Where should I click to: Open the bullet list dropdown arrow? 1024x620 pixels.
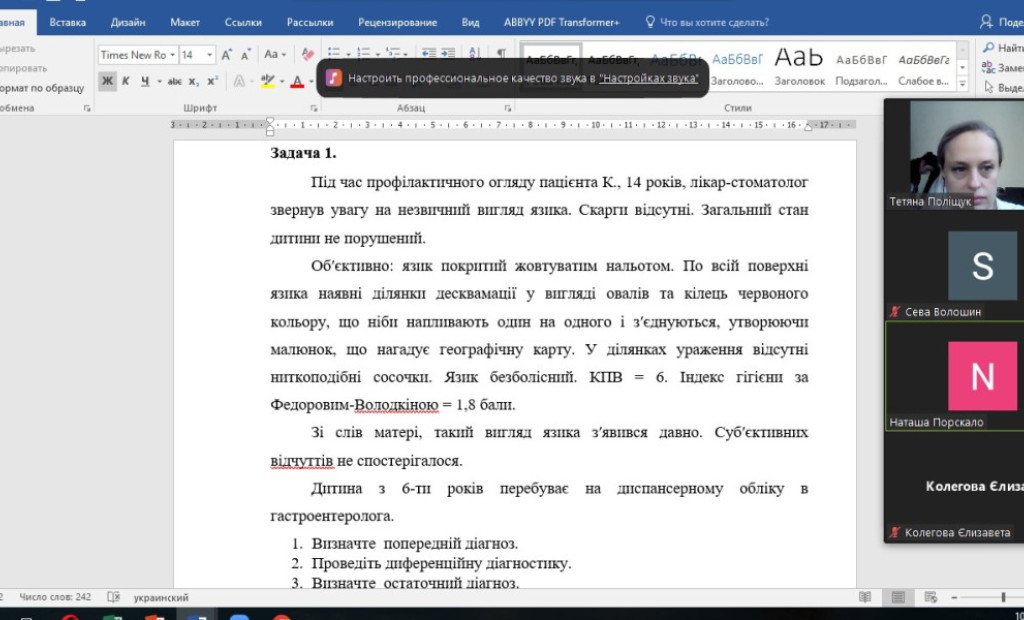pos(348,54)
